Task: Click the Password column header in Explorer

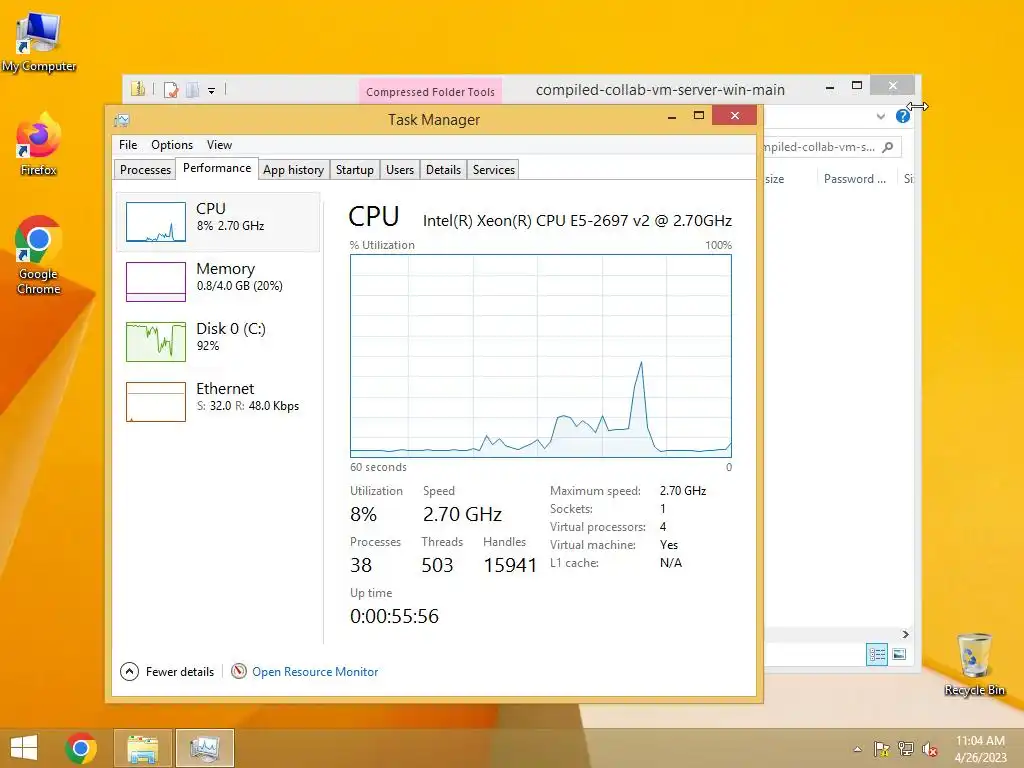Action: (855, 179)
